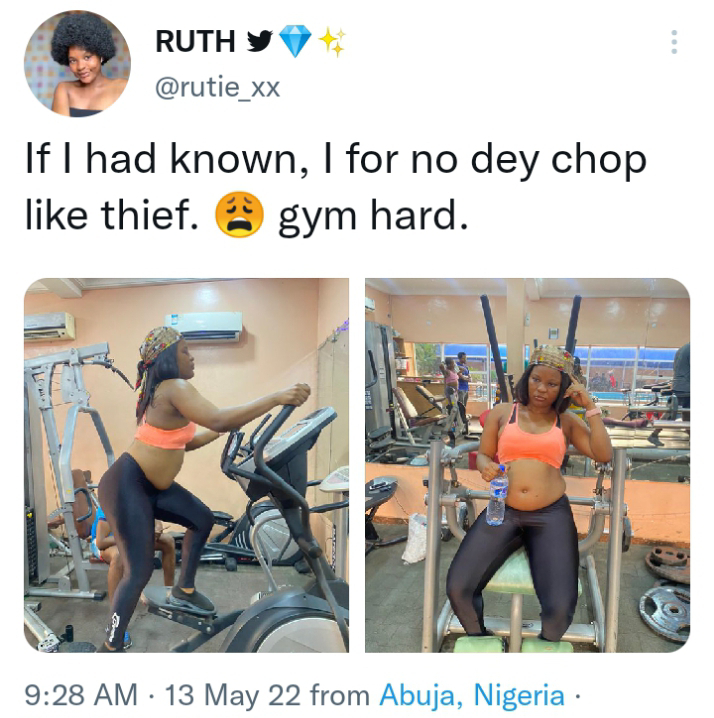Image resolution: width=714 pixels, height=718 pixels.
Task: Click the blue diamond emoji beside the name
Action: 295,41
